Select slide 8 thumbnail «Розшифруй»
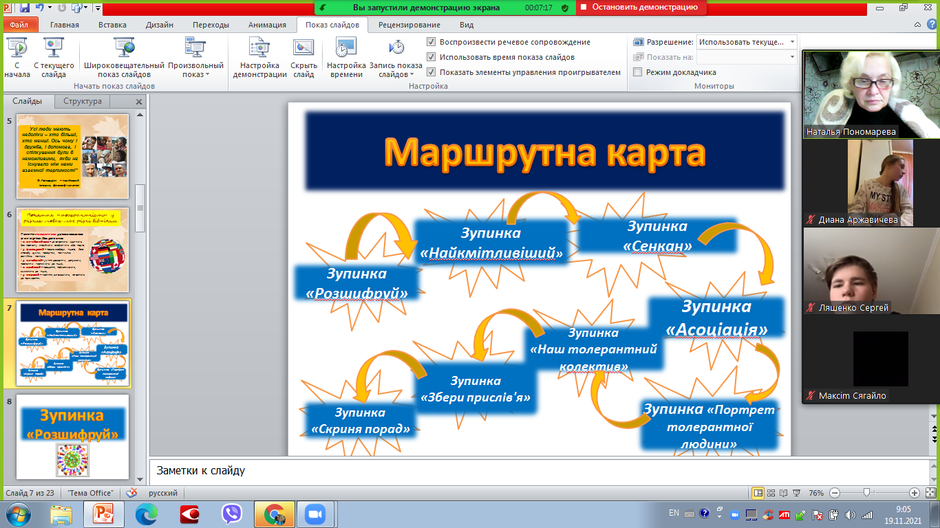Image resolution: width=940 pixels, height=528 pixels. click(x=73, y=436)
